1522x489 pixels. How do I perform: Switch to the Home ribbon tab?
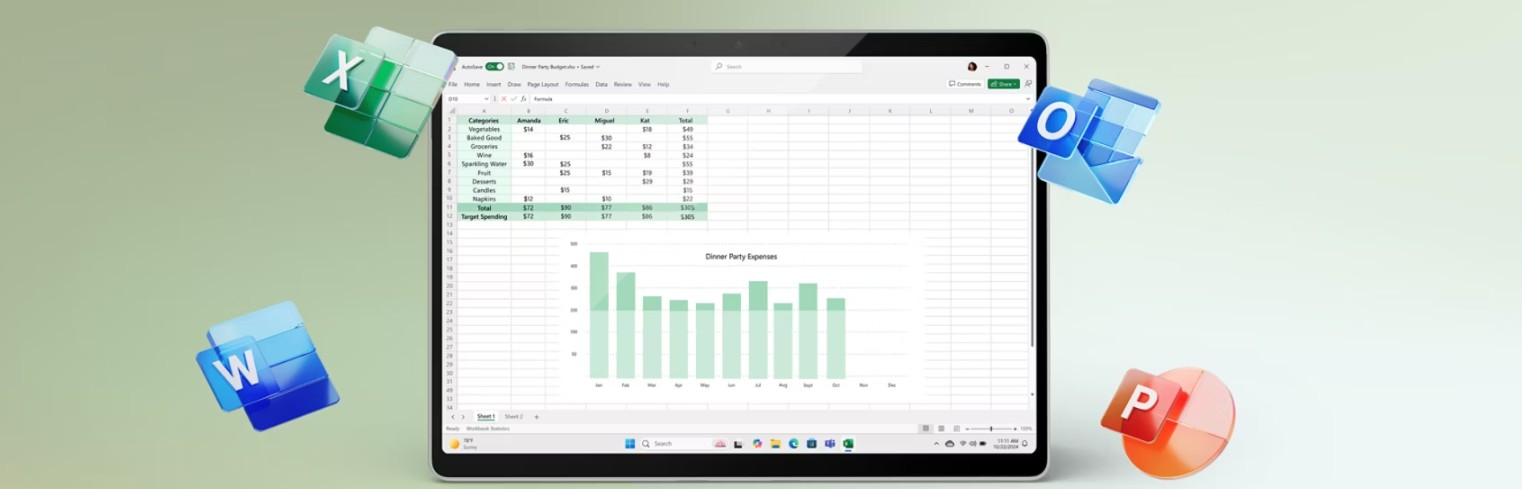[x=472, y=84]
